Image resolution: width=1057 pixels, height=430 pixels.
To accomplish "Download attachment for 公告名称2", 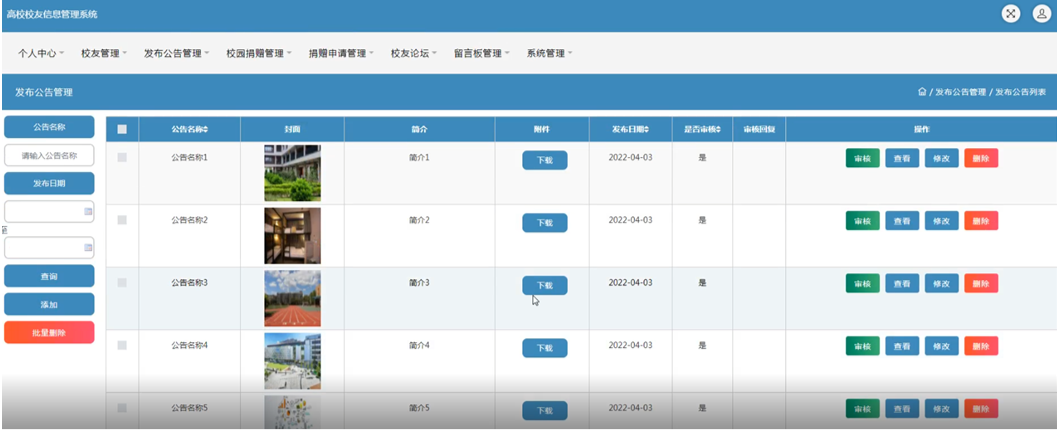I will pyautogui.click(x=545, y=223).
